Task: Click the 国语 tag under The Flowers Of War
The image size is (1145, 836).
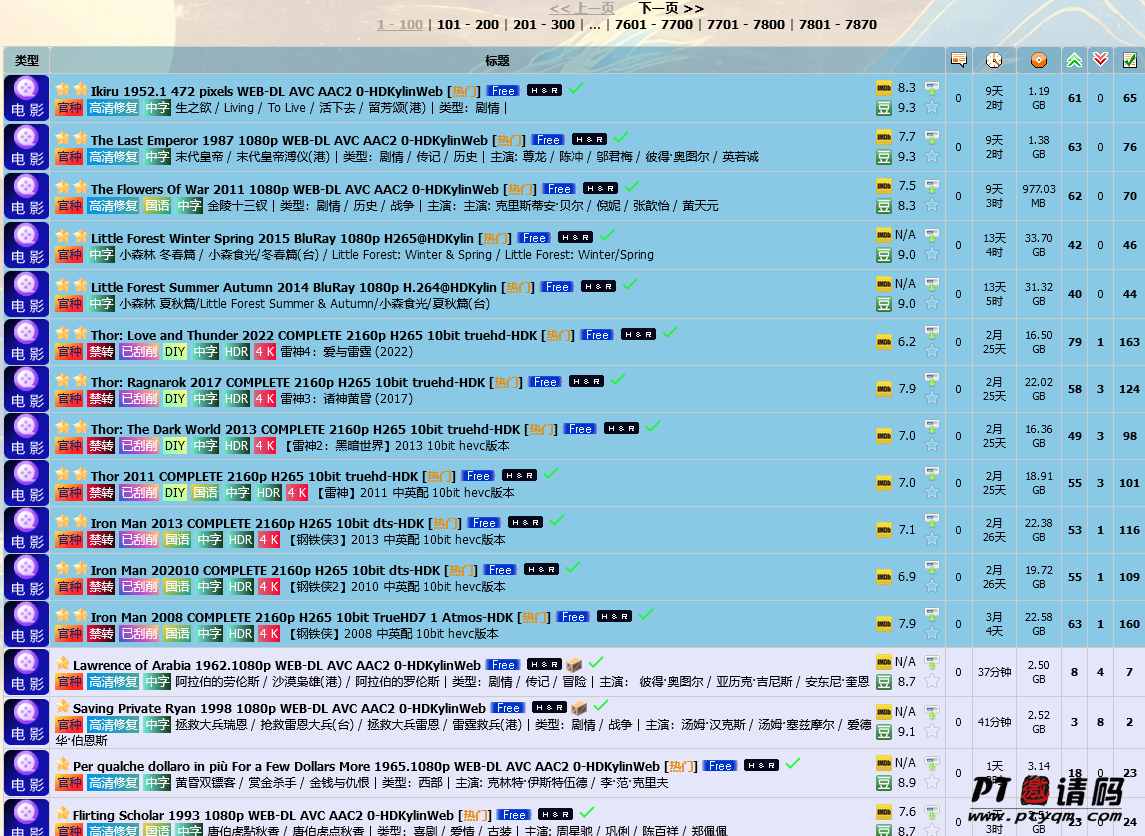Action: coord(157,205)
